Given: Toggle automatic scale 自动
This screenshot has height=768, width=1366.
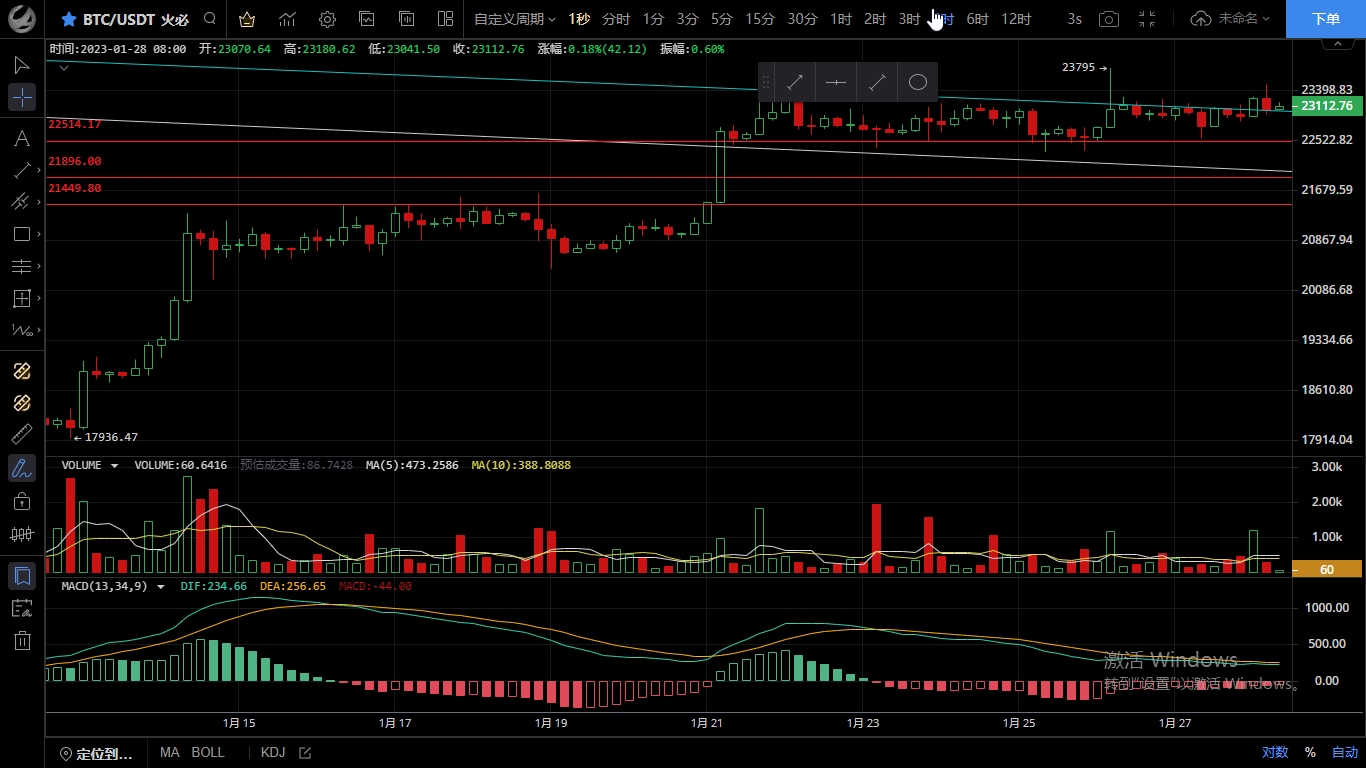Looking at the screenshot, I should point(1344,753).
